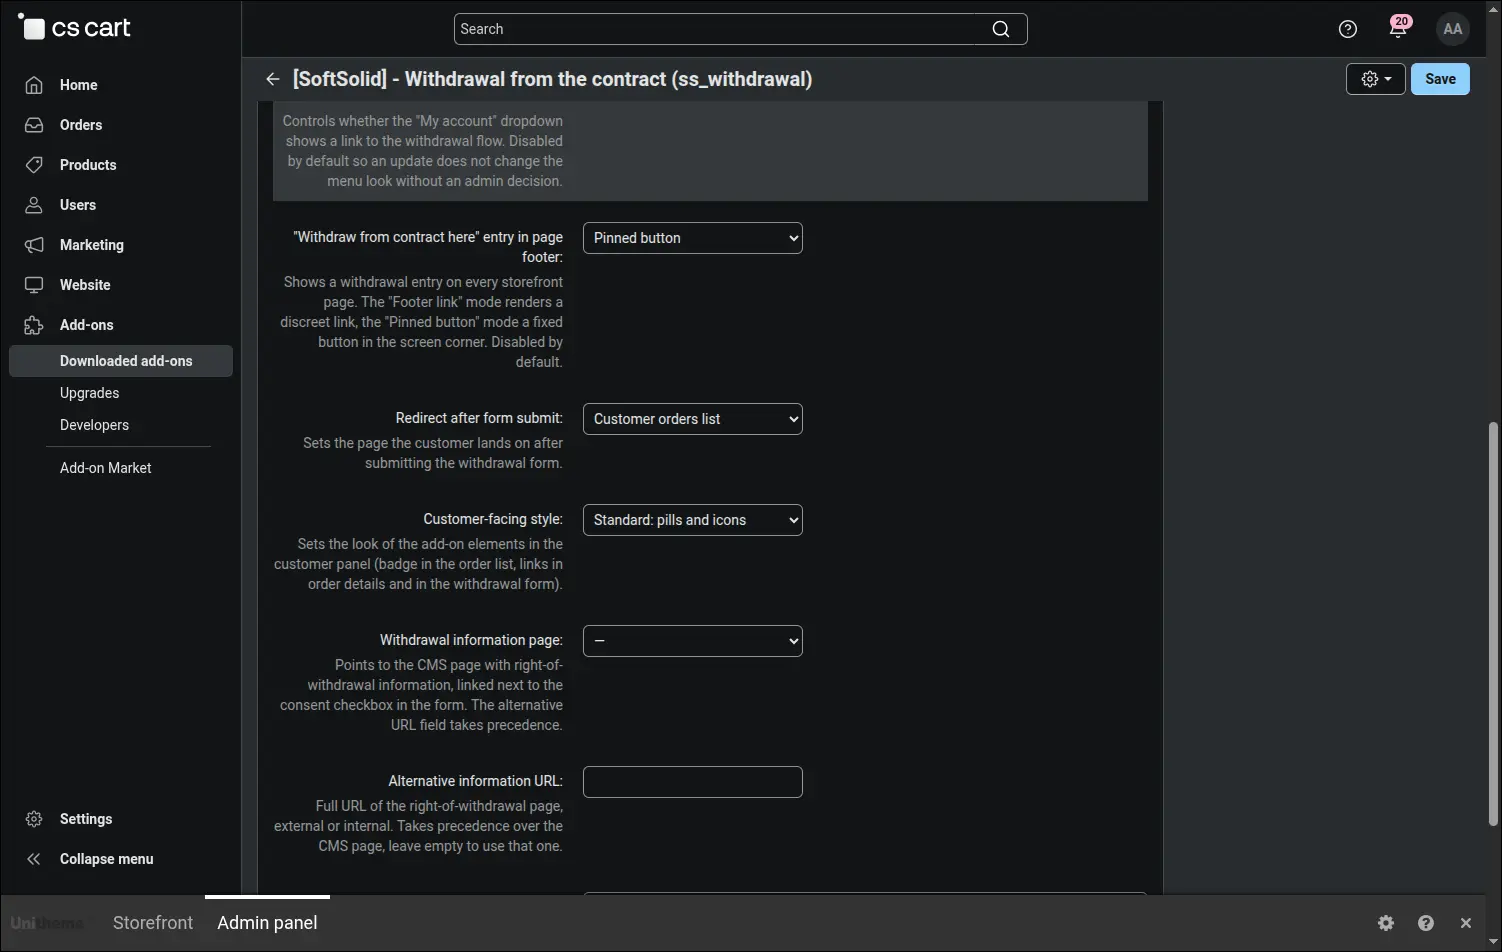This screenshot has width=1502, height=952.
Task: Click Collapse menu label
Action: [x=107, y=859]
